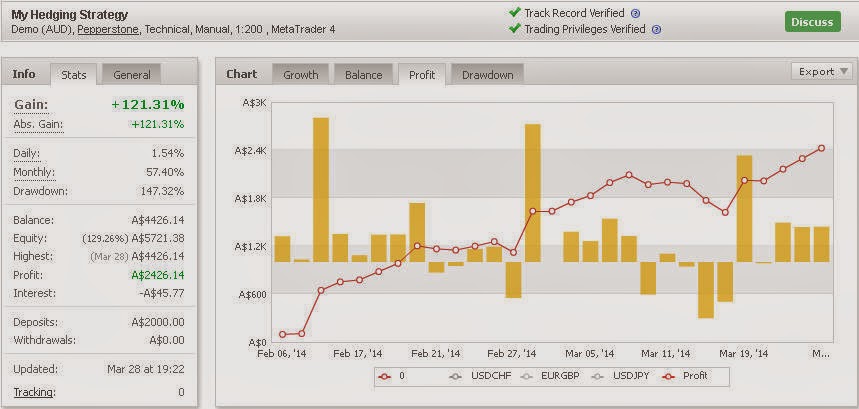
Task: Click the tall yellow bar near Feb 27
Action: [532, 193]
